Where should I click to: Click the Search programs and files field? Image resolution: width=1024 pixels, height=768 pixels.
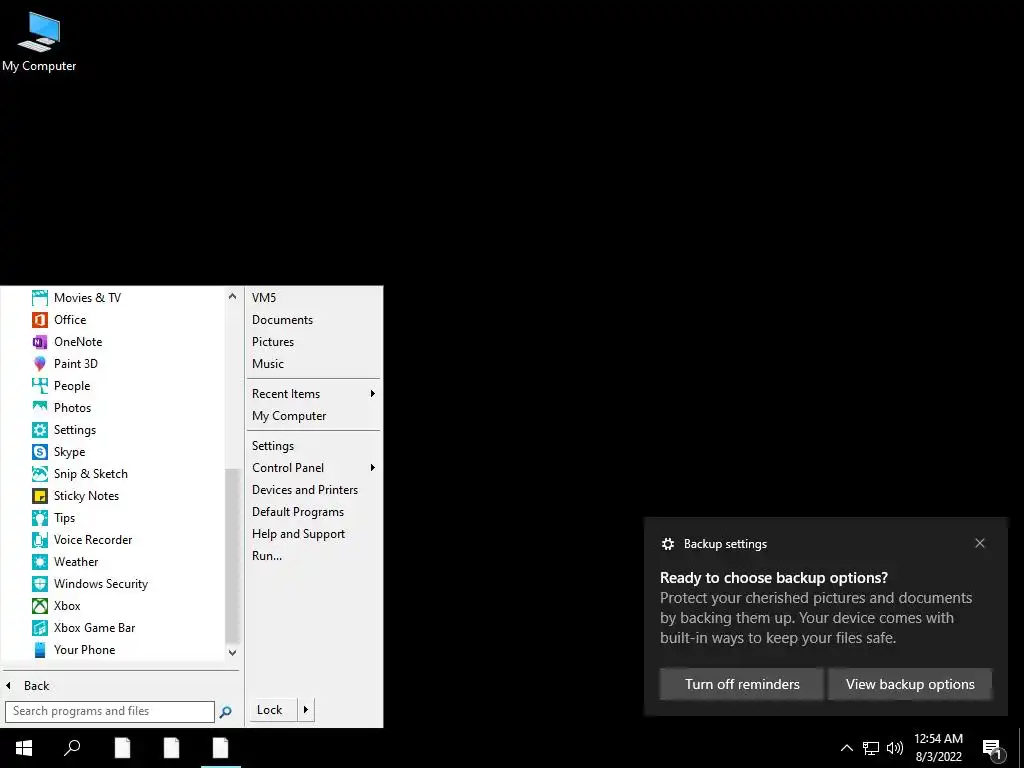click(110, 711)
